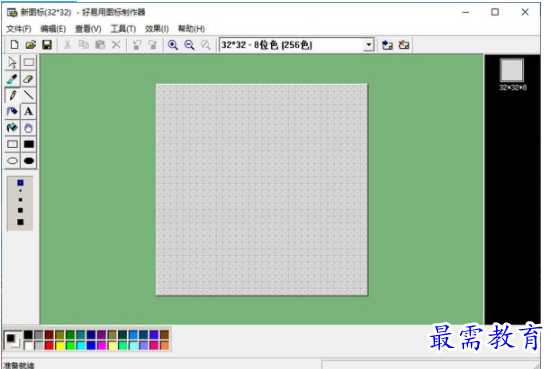Viewport: 551px width, 369px height.
Task: Pick the dark purple swatch in the top row
Action: pos(102,335)
